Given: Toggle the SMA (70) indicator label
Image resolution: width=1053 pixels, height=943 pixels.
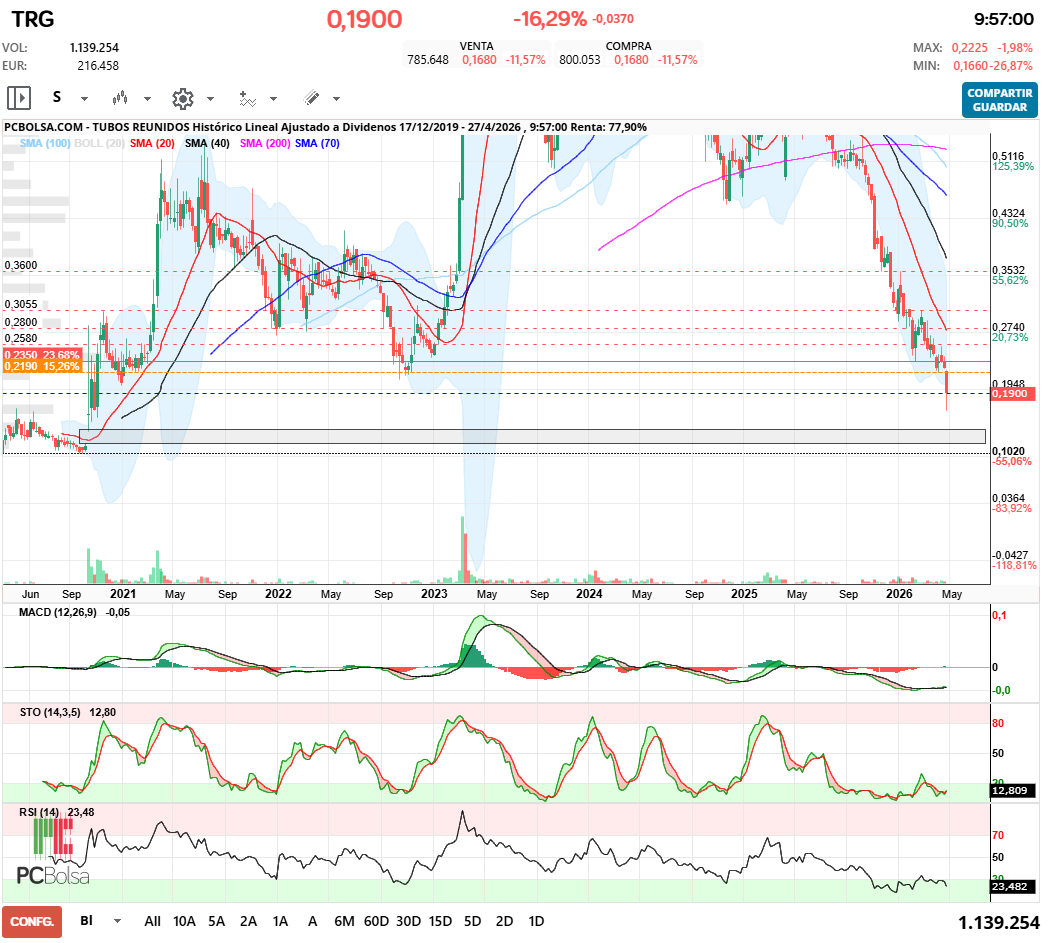Looking at the screenshot, I should [317, 144].
